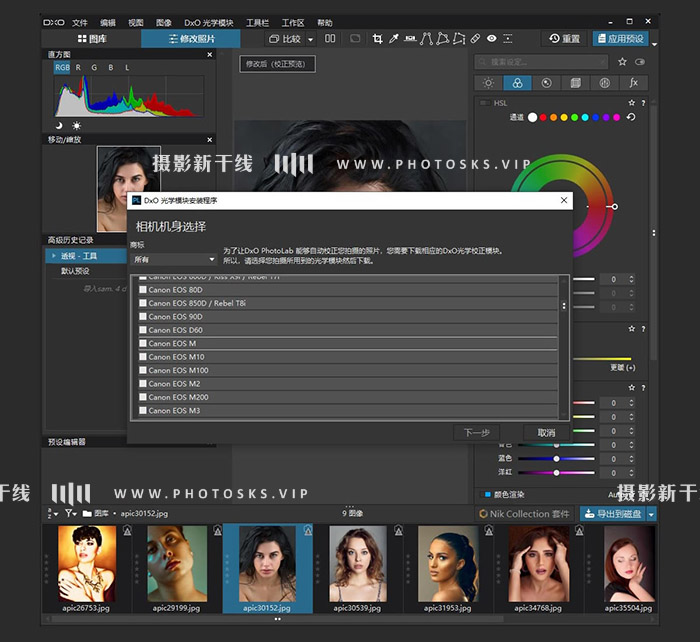The image size is (700, 642).
Task: Open the brand dropdown showing 所有
Action: tap(173, 259)
